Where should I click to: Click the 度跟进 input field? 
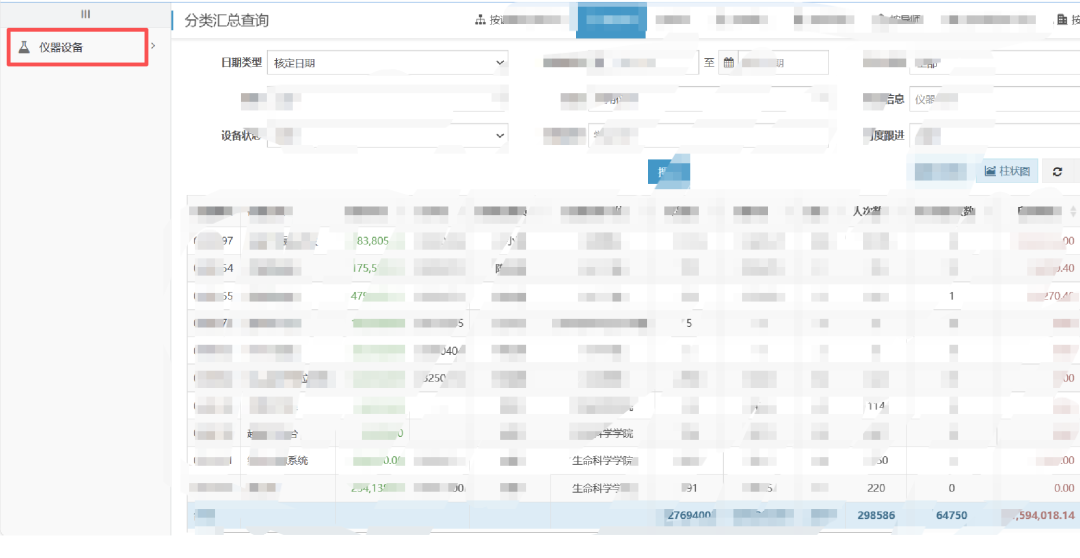994,136
